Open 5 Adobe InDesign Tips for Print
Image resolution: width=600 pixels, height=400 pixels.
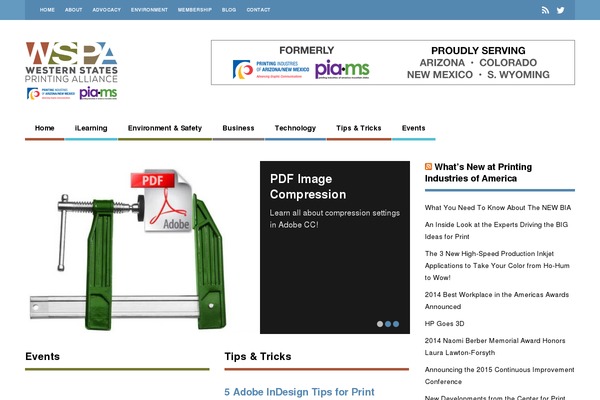pyautogui.click(x=299, y=392)
